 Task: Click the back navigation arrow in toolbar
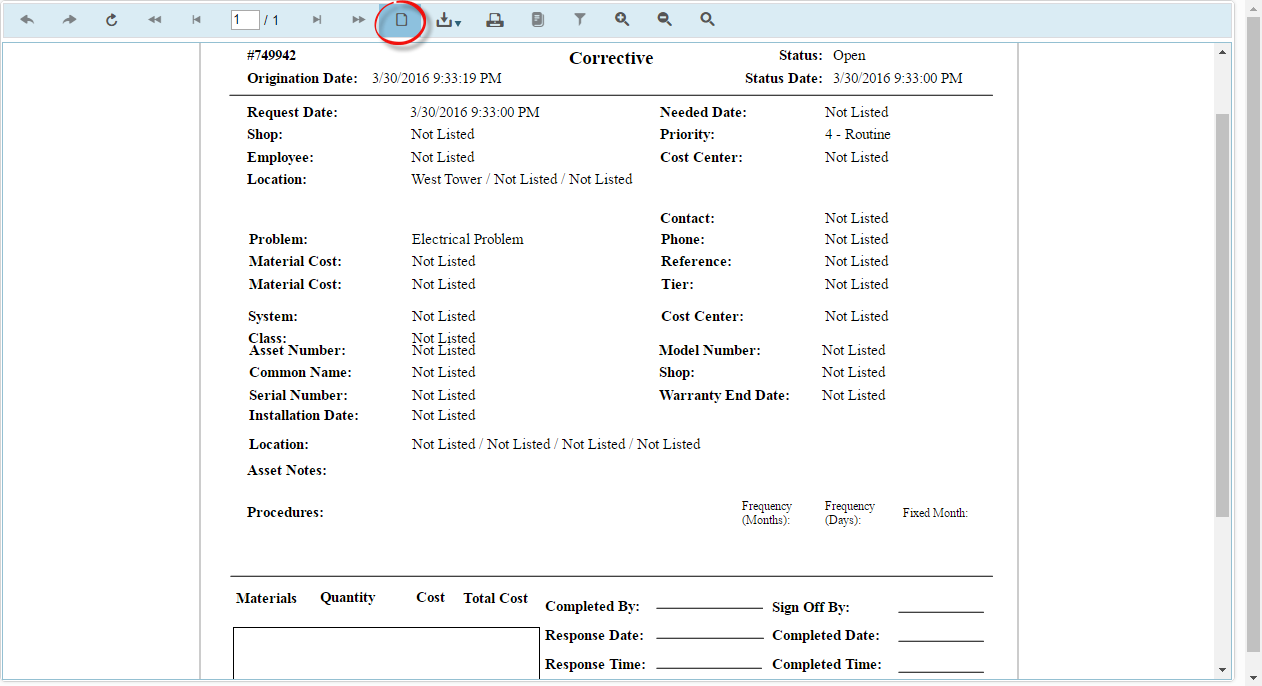27,20
